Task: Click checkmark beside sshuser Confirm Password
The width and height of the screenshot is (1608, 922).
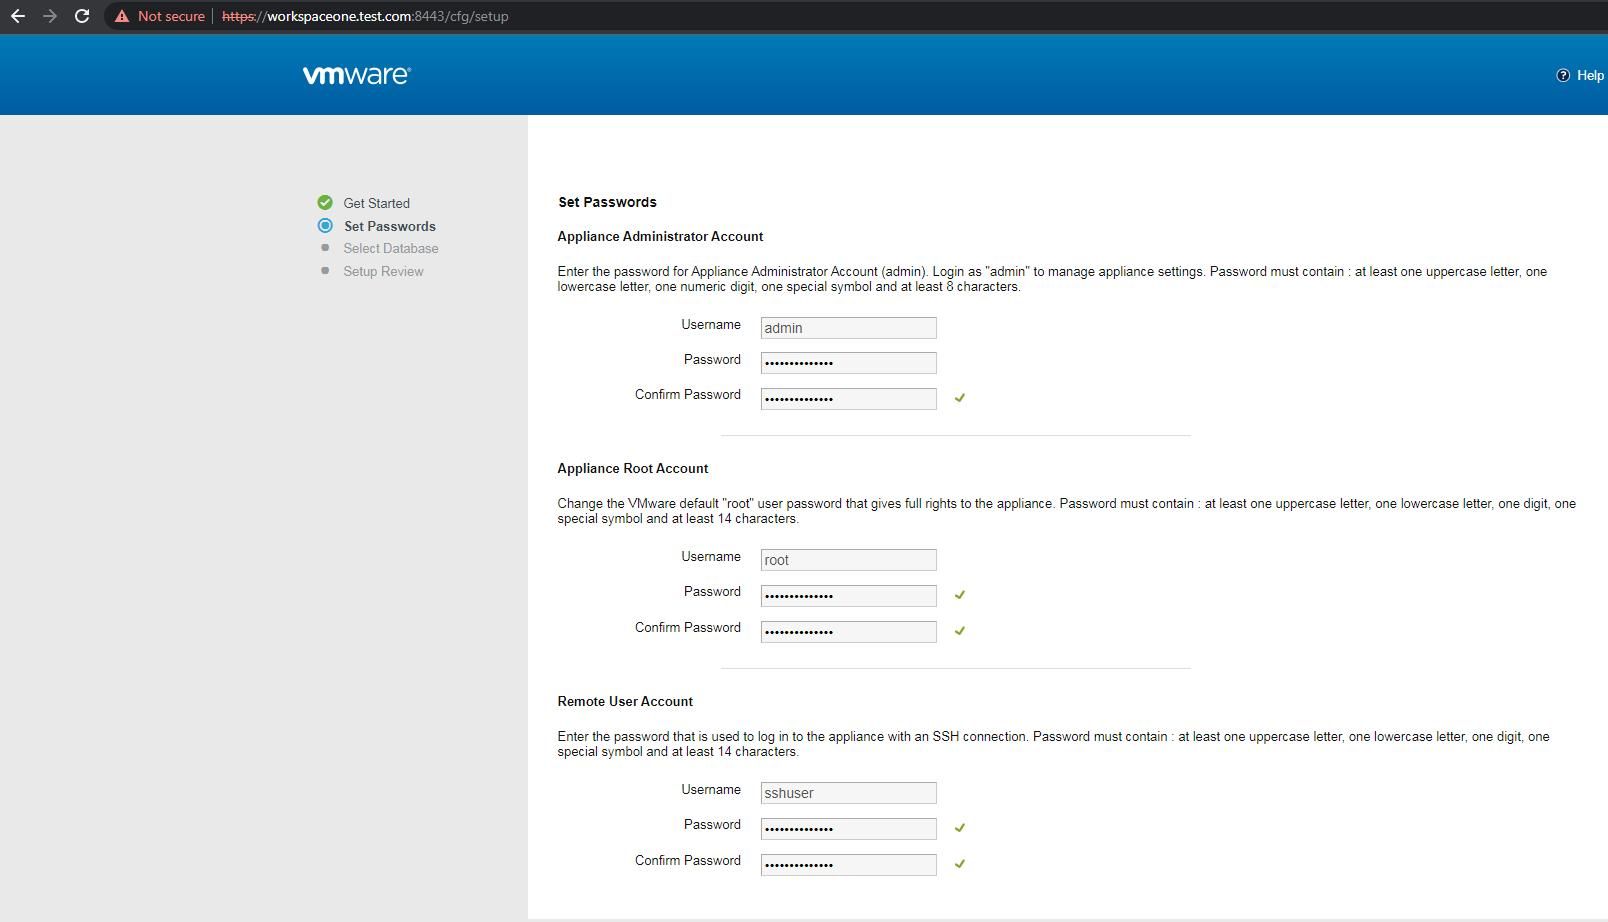Action: 960,864
